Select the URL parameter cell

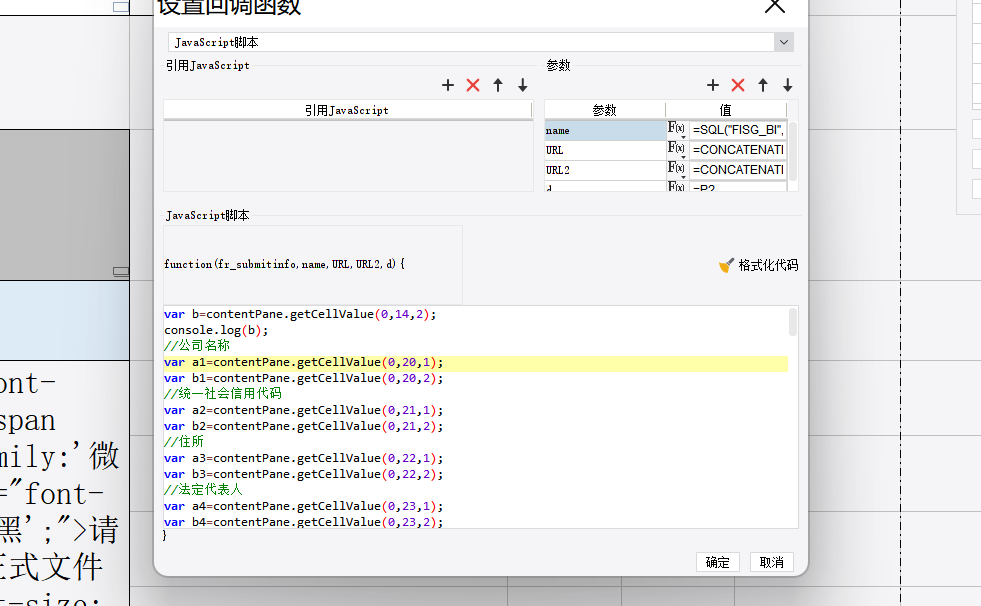[x=605, y=150]
